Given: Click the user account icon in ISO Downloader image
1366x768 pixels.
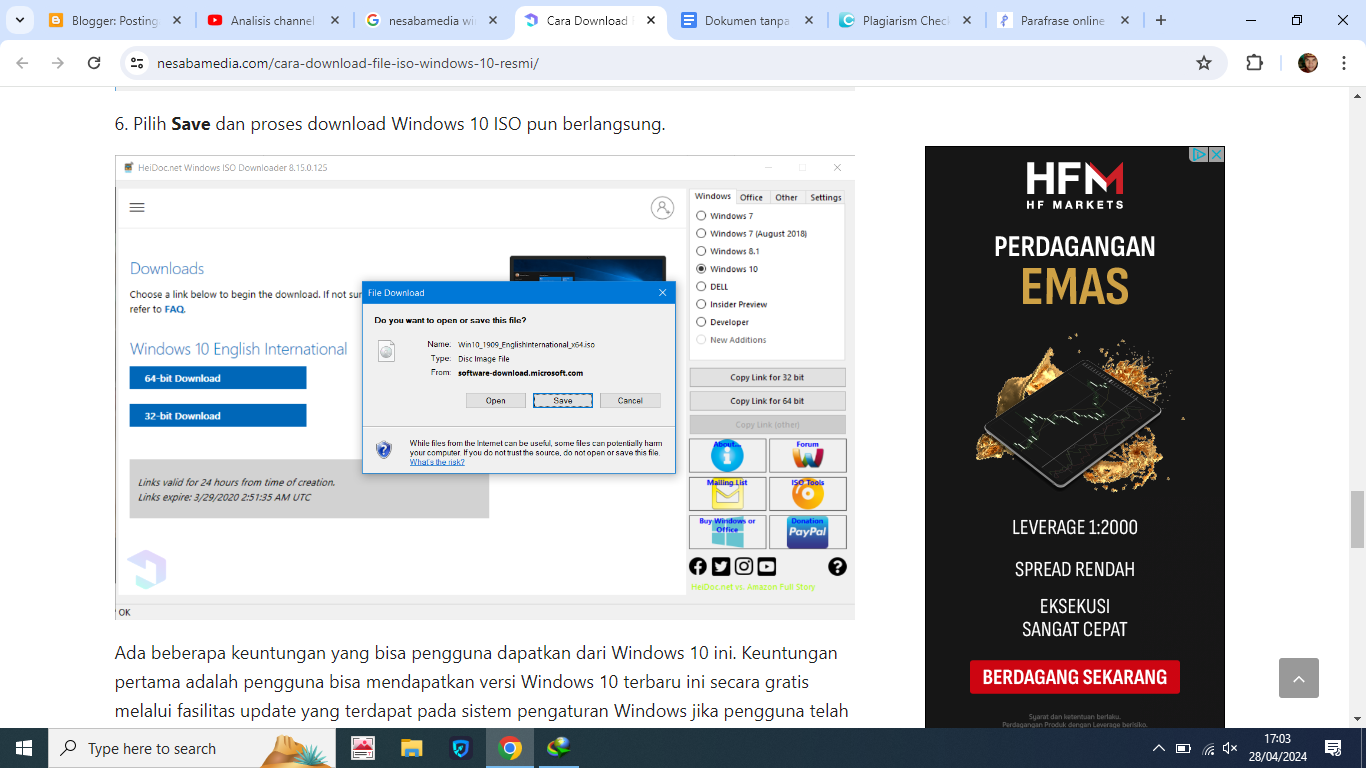Looking at the screenshot, I should [662, 207].
